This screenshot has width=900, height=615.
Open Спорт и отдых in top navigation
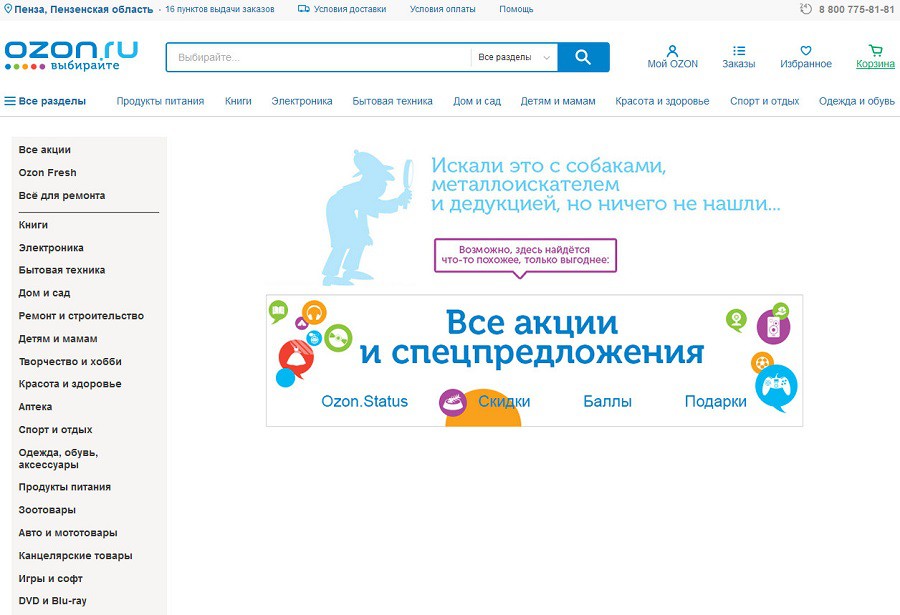765,101
